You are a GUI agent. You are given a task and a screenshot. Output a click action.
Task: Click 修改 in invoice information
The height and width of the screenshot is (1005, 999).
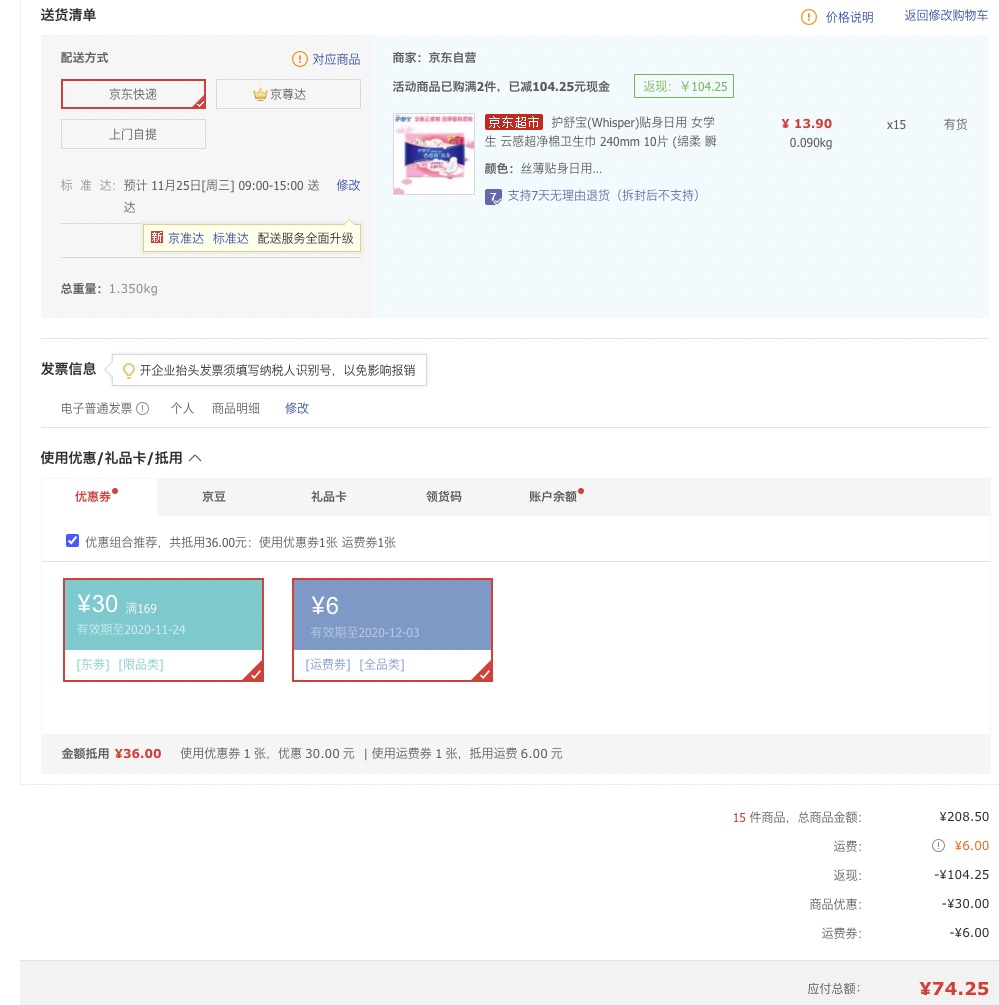click(297, 408)
